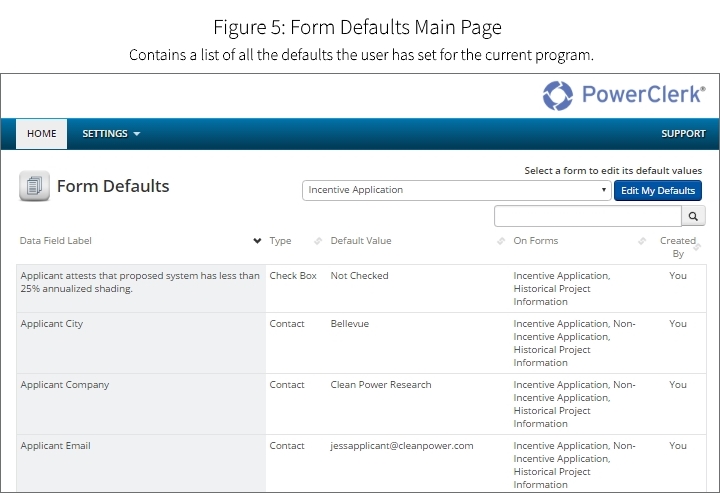
Task: Go to the SUPPORT link
Action: coord(683,133)
